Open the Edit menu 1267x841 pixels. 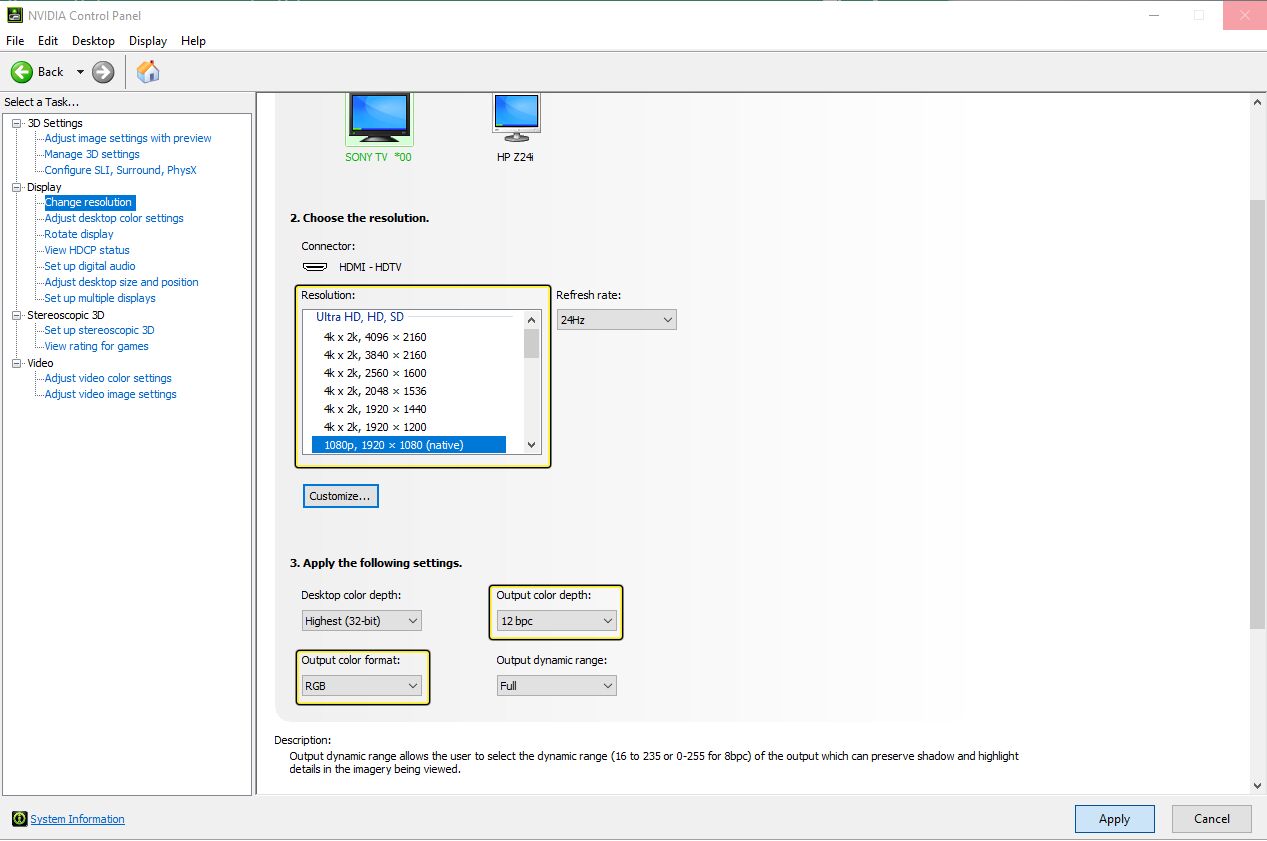pyautogui.click(x=48, y=41)
